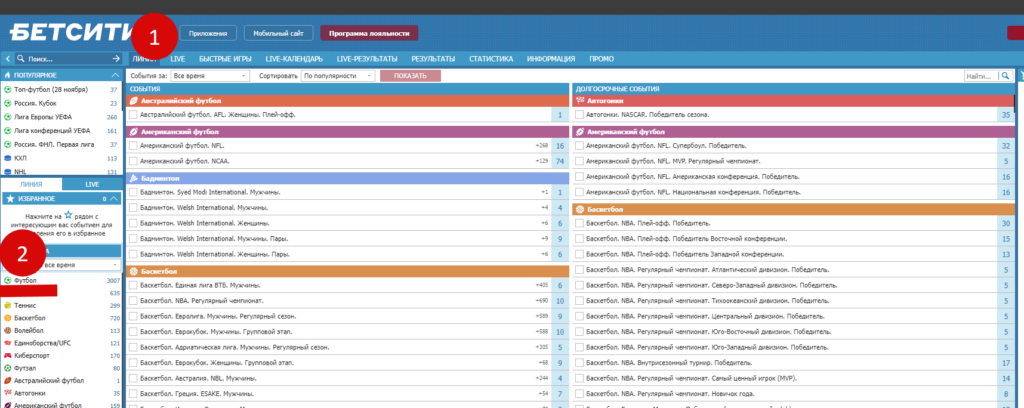Screen dimensions: 1024x408
Task: Click the flag icon beside Автогонки in the sidebar
Action: 7,393
